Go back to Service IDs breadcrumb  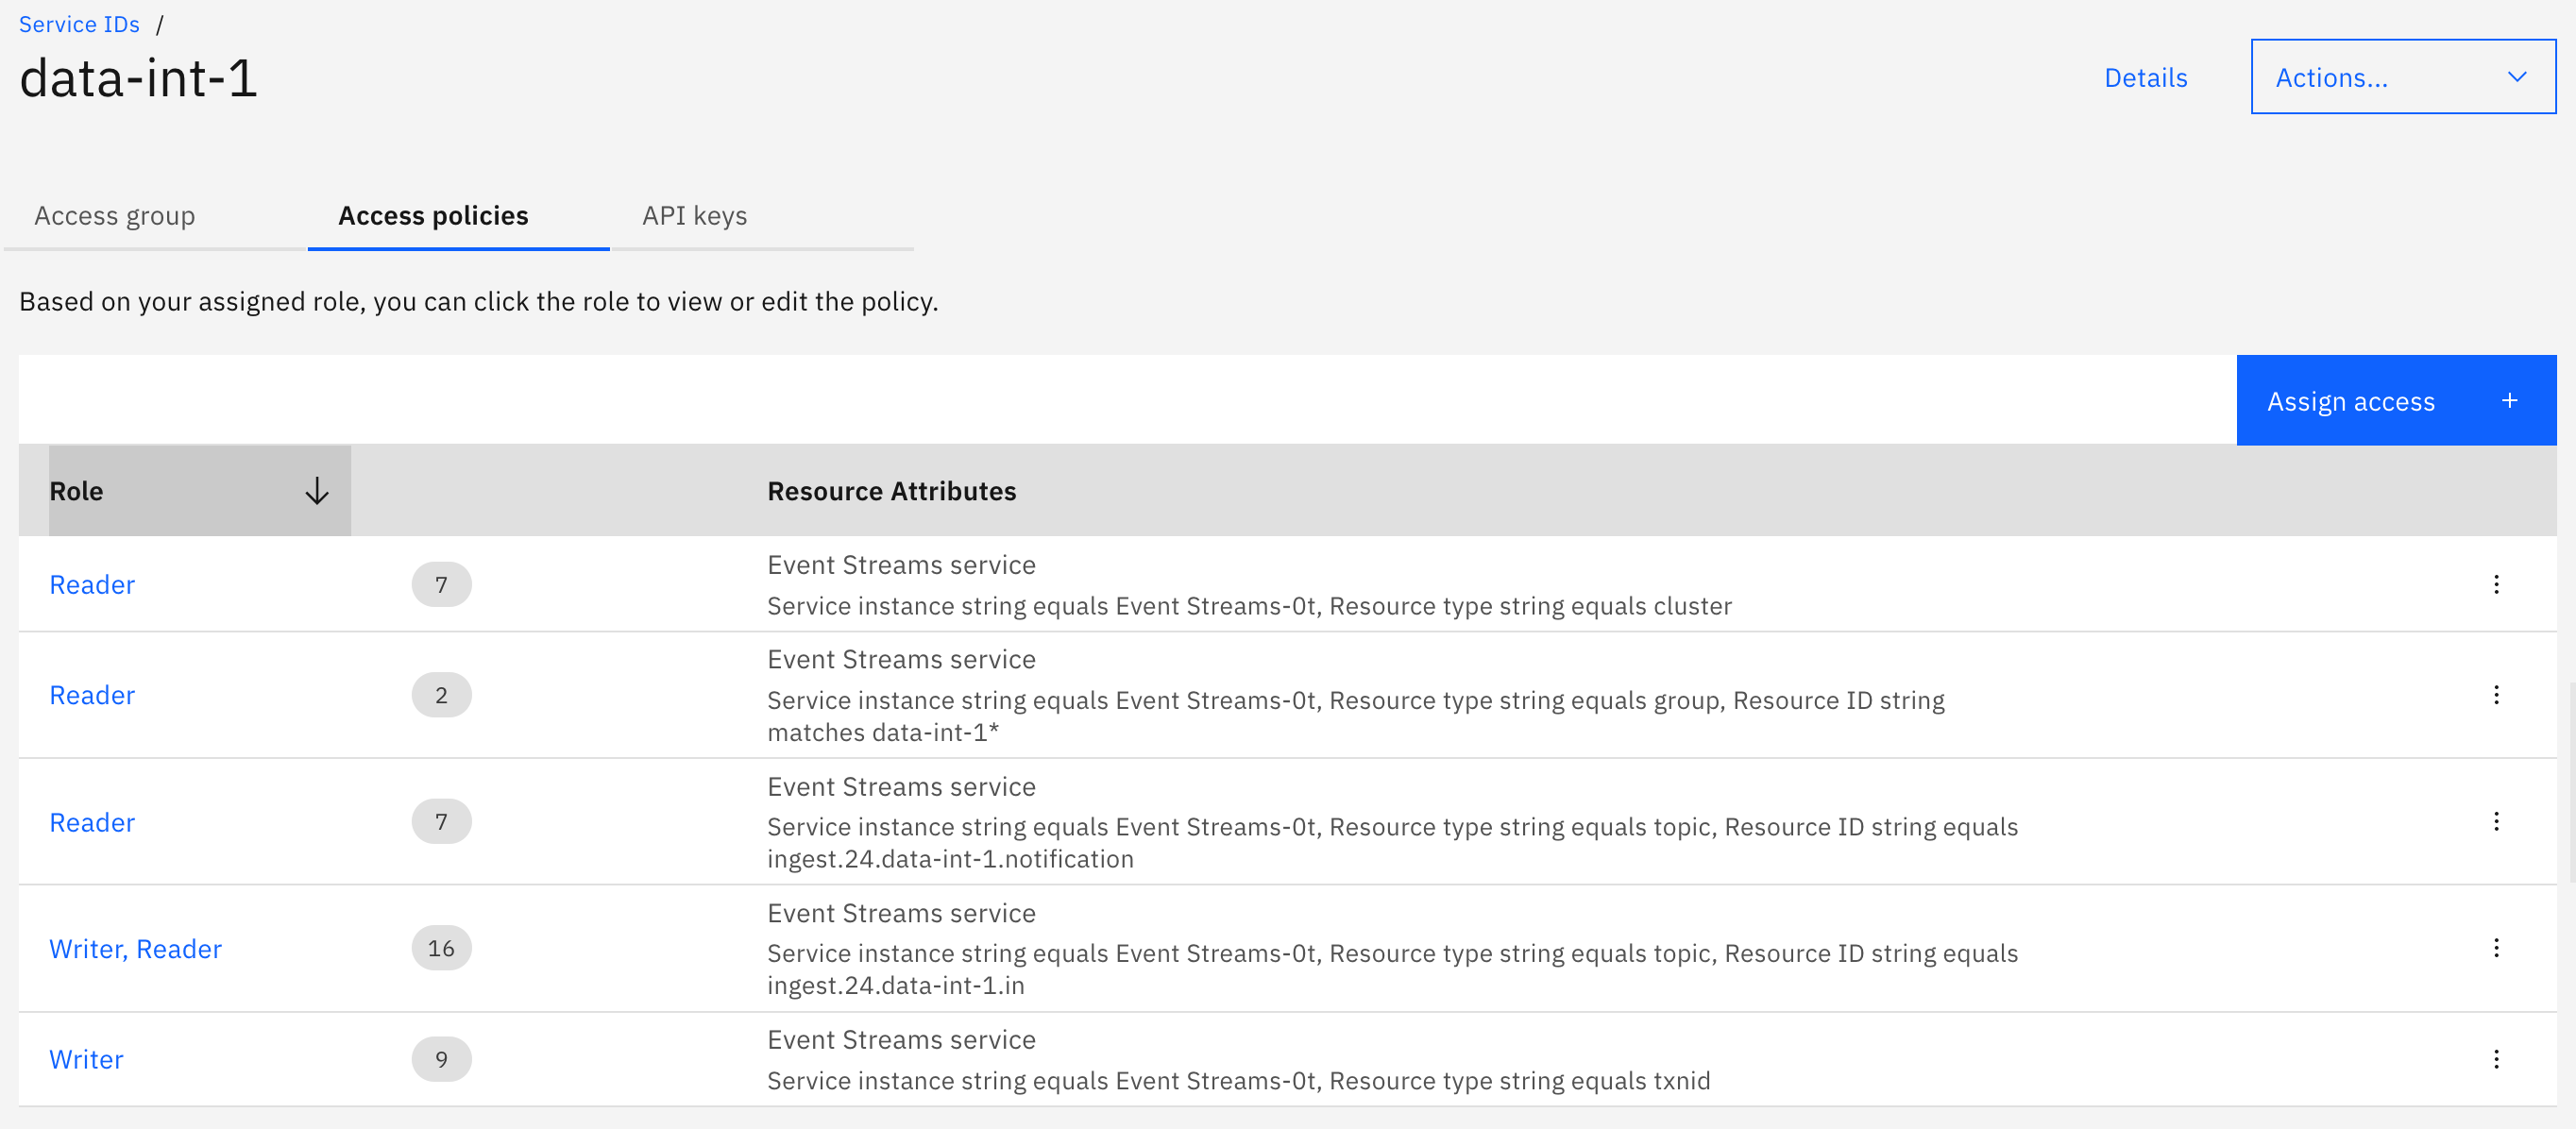pyautogui.click(x=79, y=24)
